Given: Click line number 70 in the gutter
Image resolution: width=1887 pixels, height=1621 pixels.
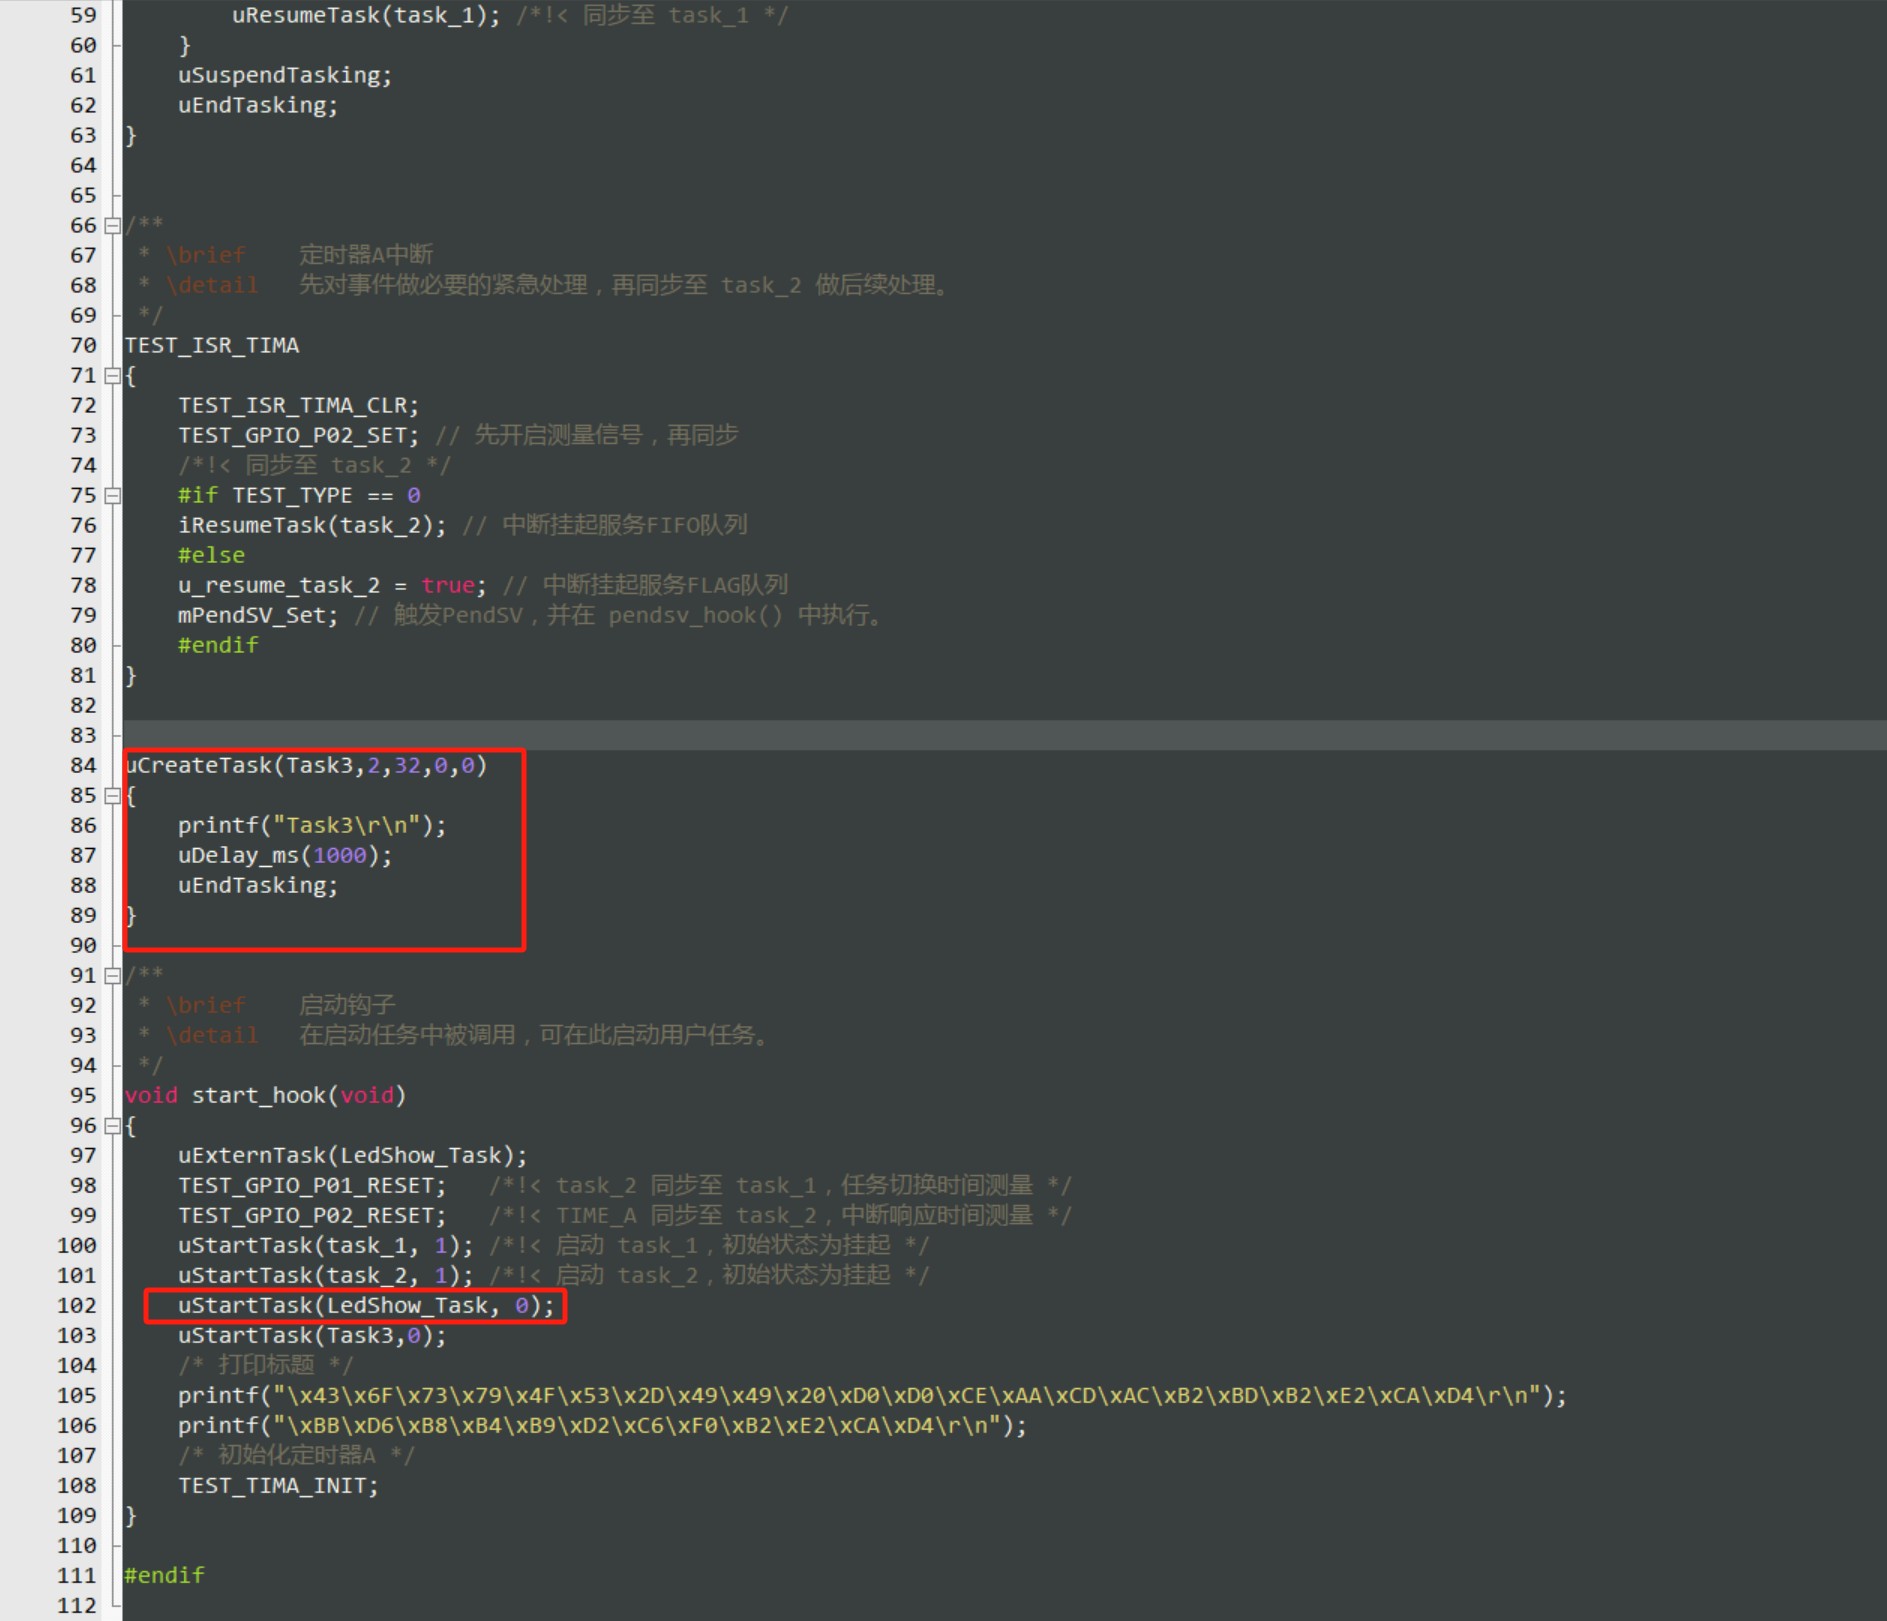Looking at the screenshot, I should 83,345.
